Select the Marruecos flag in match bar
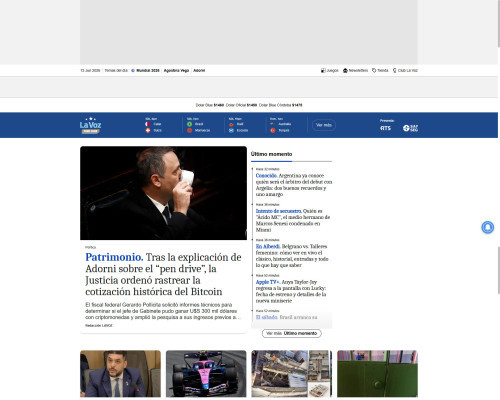The width and height of the screenshot is (500, 400). (x=189, y=130)
